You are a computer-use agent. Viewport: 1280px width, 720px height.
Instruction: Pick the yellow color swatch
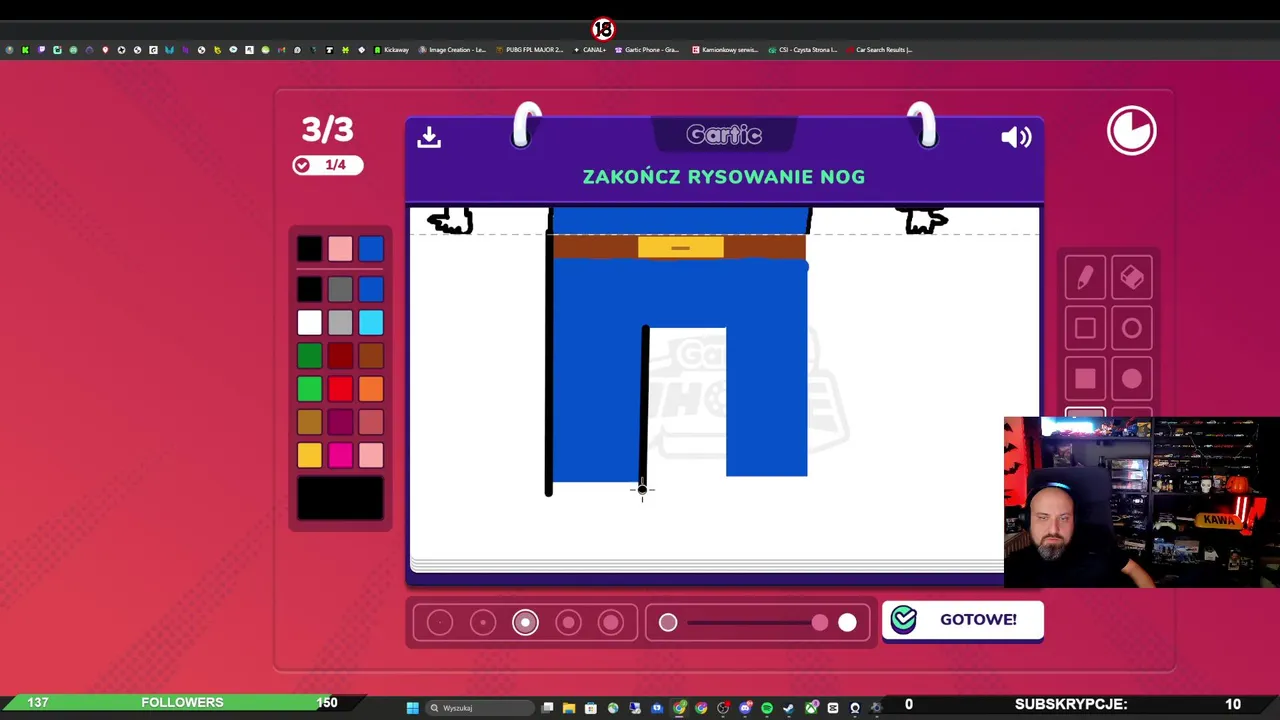(x=310, y=456)
